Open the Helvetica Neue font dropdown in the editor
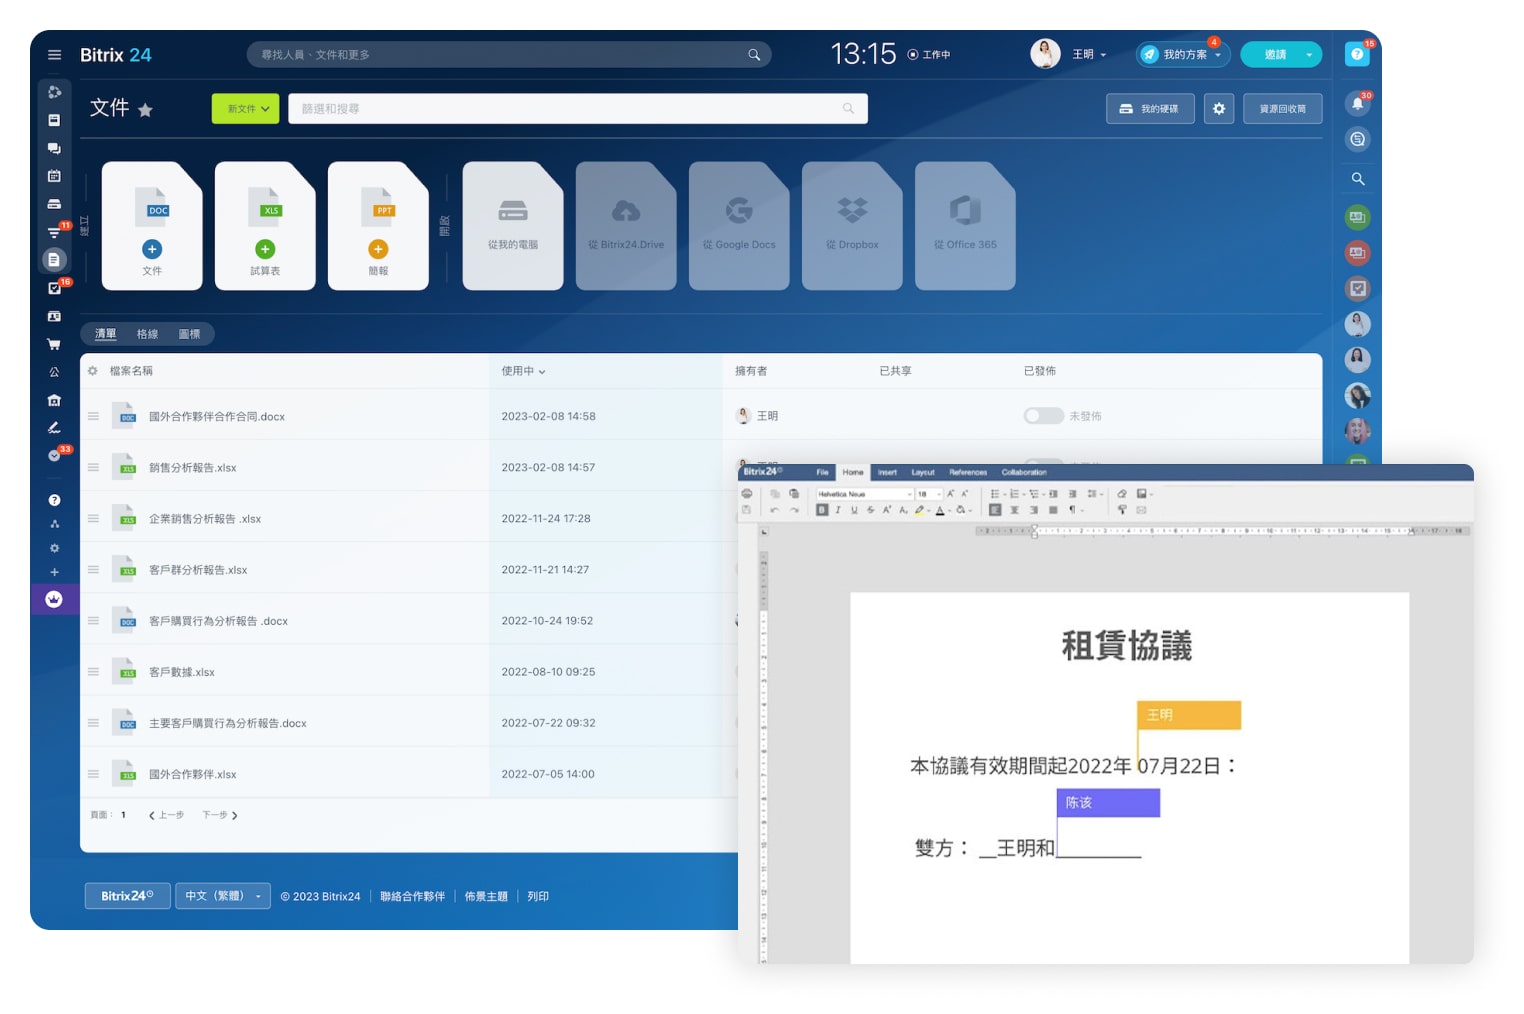 pos(864,494)
